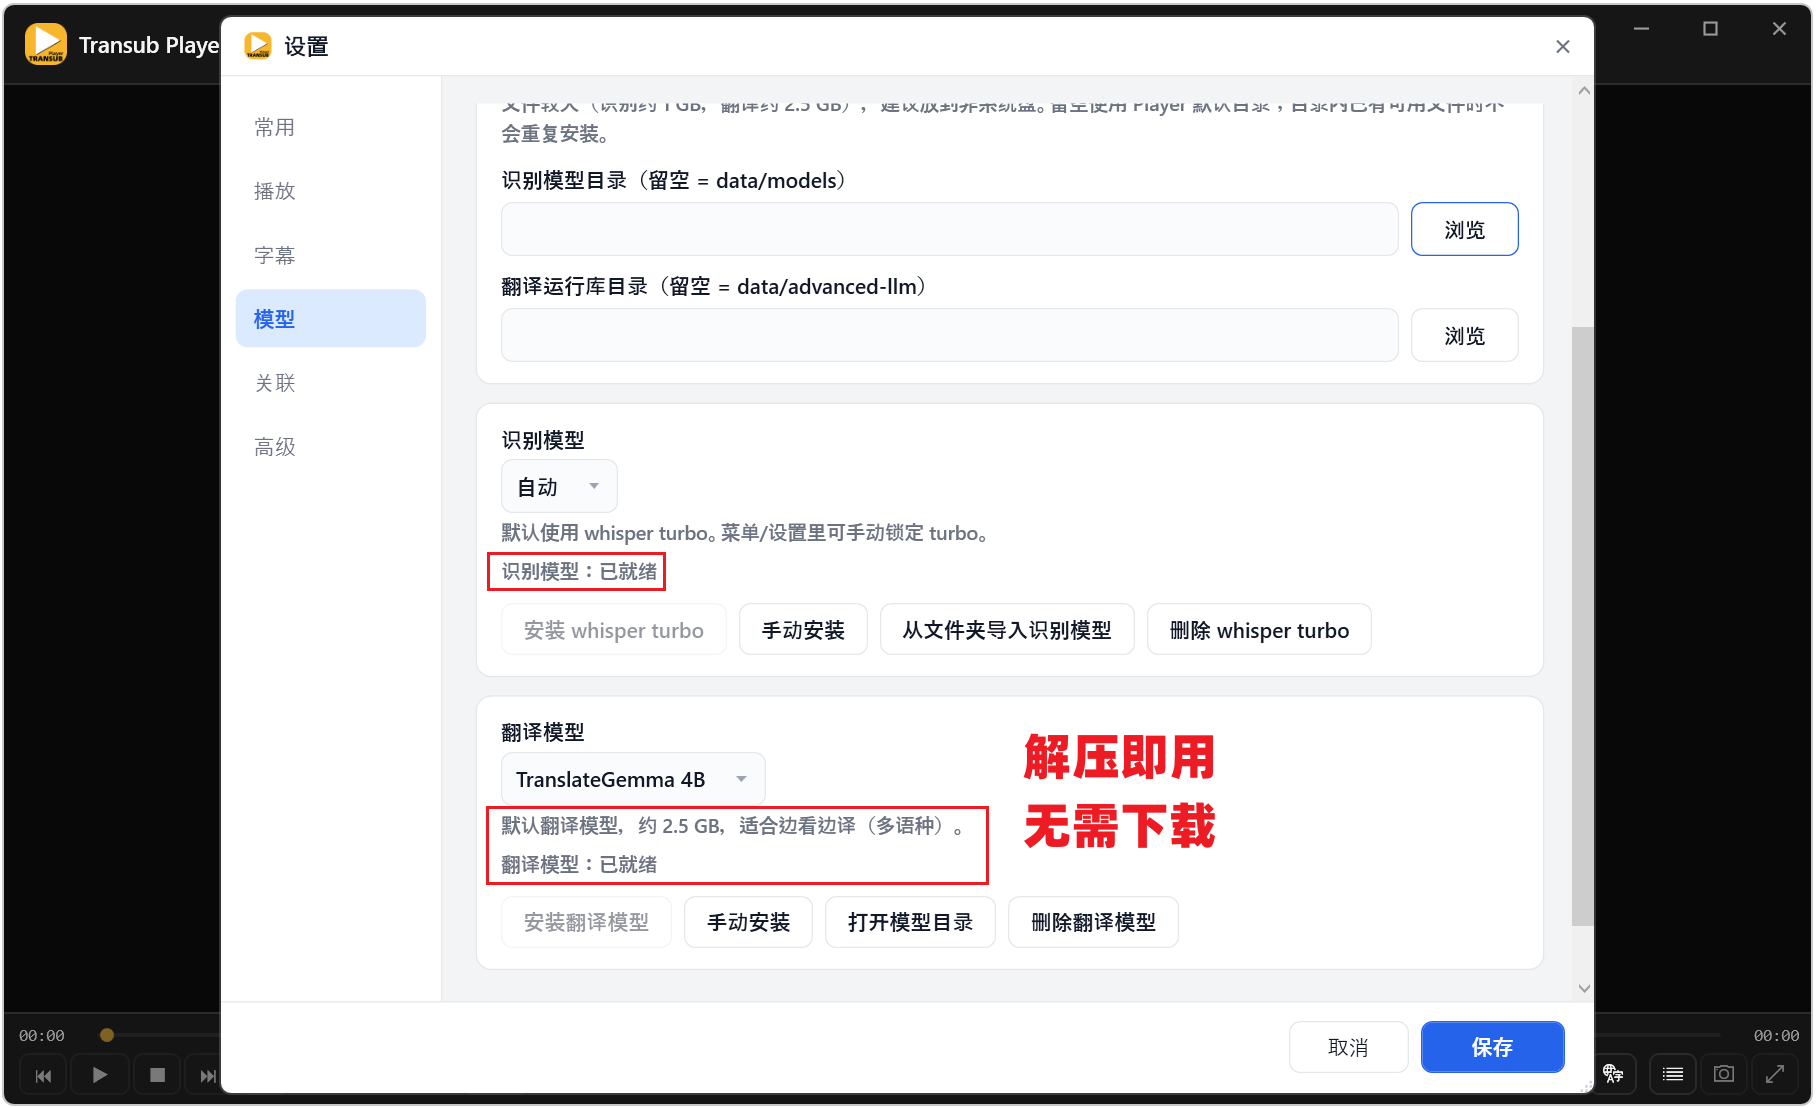Click 手动安装 for the recognition model

(803, 630)
